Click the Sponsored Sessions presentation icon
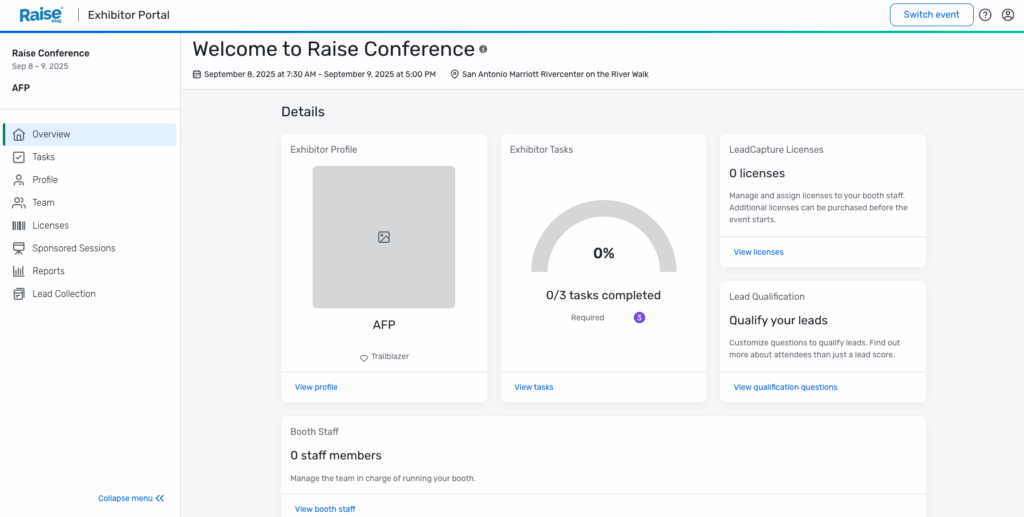This screenshot has height=517, width=1024. (19, 249)
